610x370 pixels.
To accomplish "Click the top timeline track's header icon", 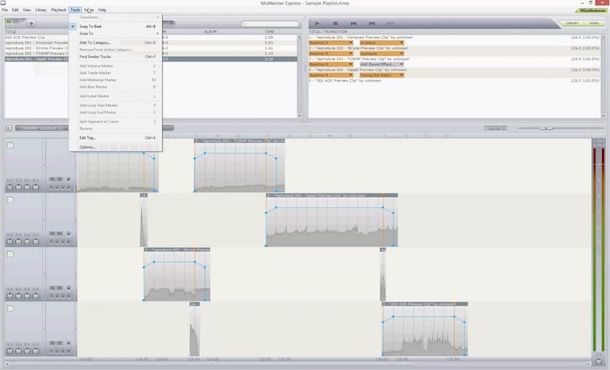I will (x=11, y=146).
